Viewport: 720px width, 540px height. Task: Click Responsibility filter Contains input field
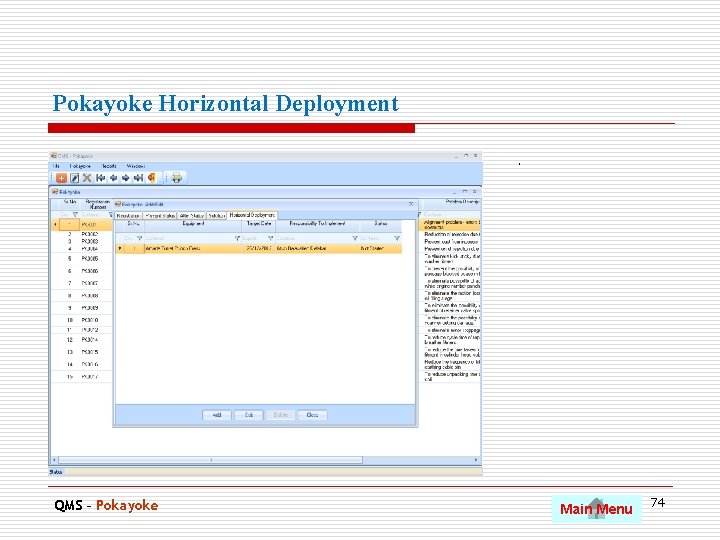coord(314,238)
